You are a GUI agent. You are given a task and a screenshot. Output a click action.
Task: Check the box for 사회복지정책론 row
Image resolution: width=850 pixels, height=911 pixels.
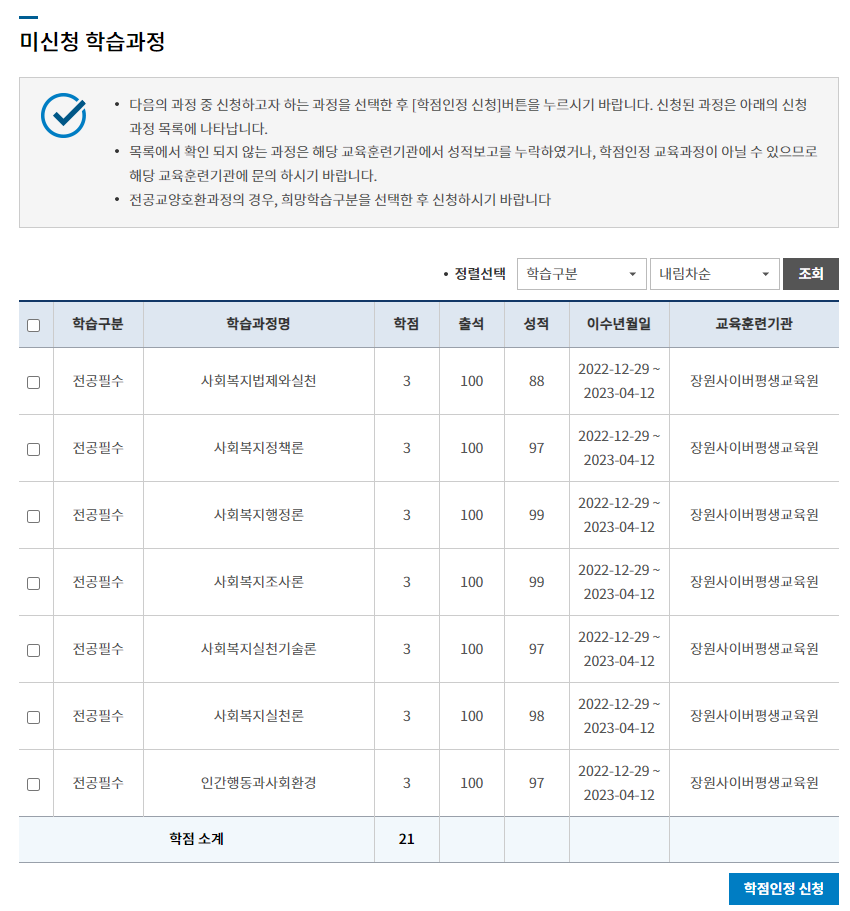pos(34,449)
